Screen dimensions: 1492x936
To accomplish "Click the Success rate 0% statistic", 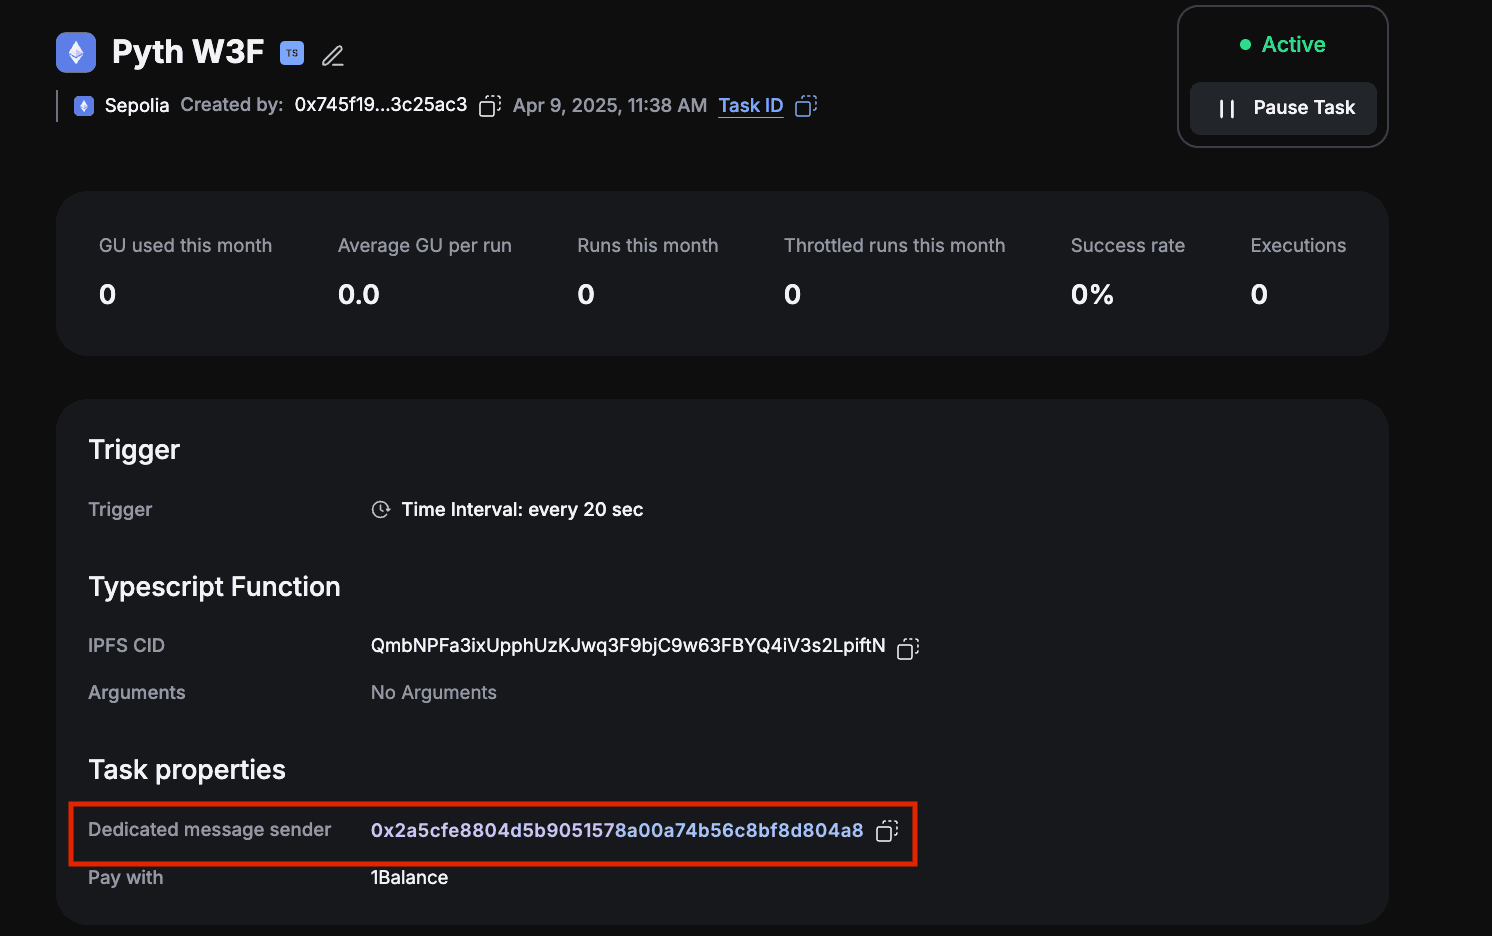I will coord(1092,295).
